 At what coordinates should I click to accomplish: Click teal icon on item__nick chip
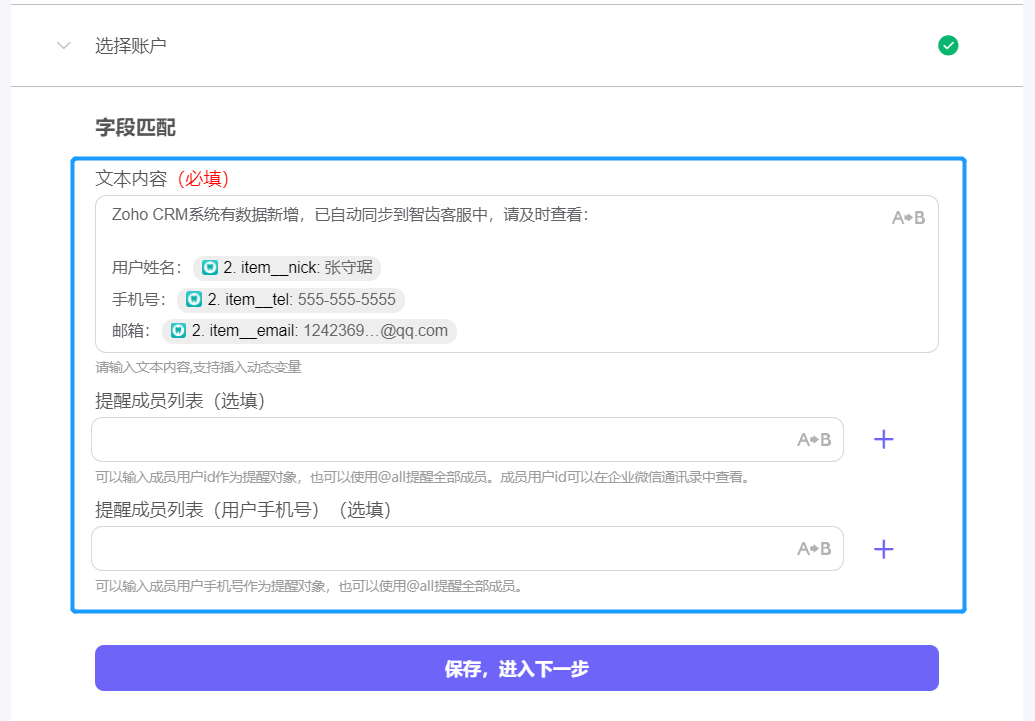click(210, 267)
